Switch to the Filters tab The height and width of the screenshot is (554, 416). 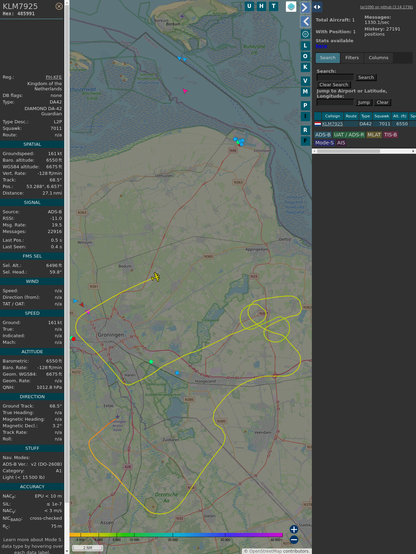tap(352, 58)
